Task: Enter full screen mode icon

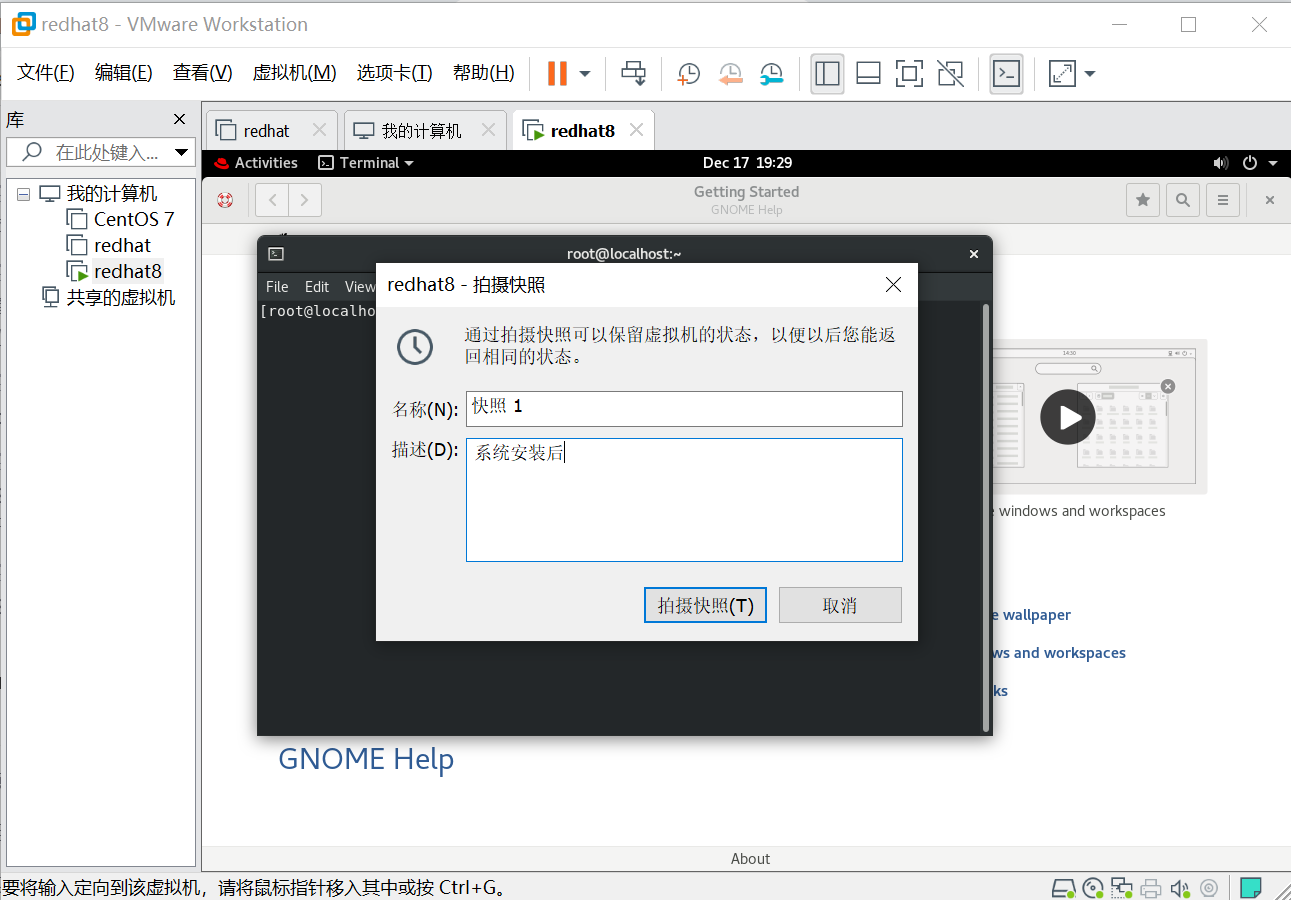Action: [x=909, y=73]
